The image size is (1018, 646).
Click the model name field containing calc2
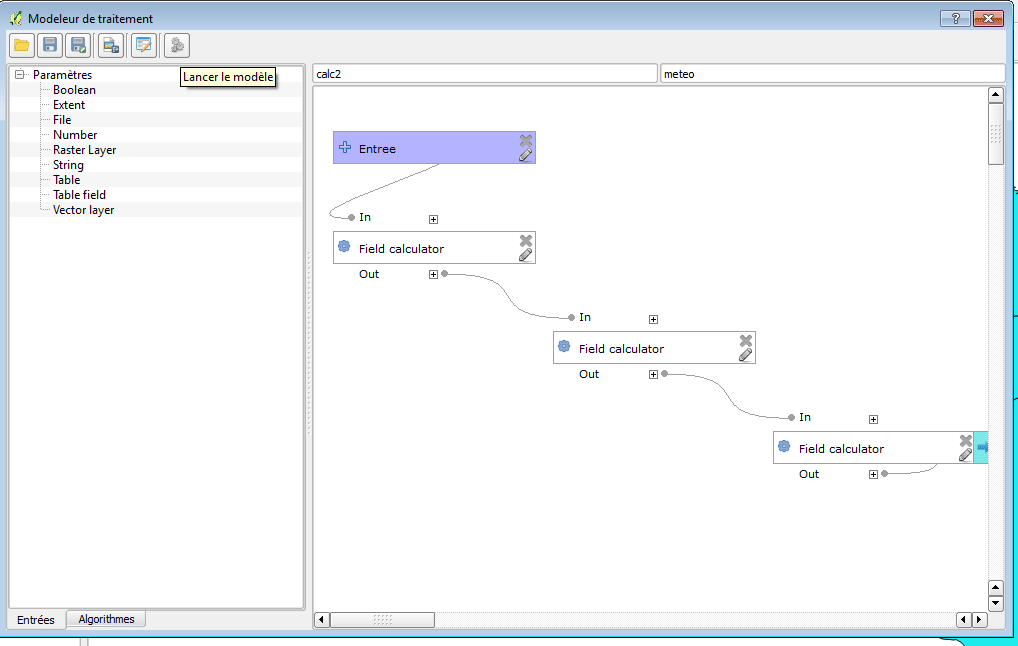point(484,73)
